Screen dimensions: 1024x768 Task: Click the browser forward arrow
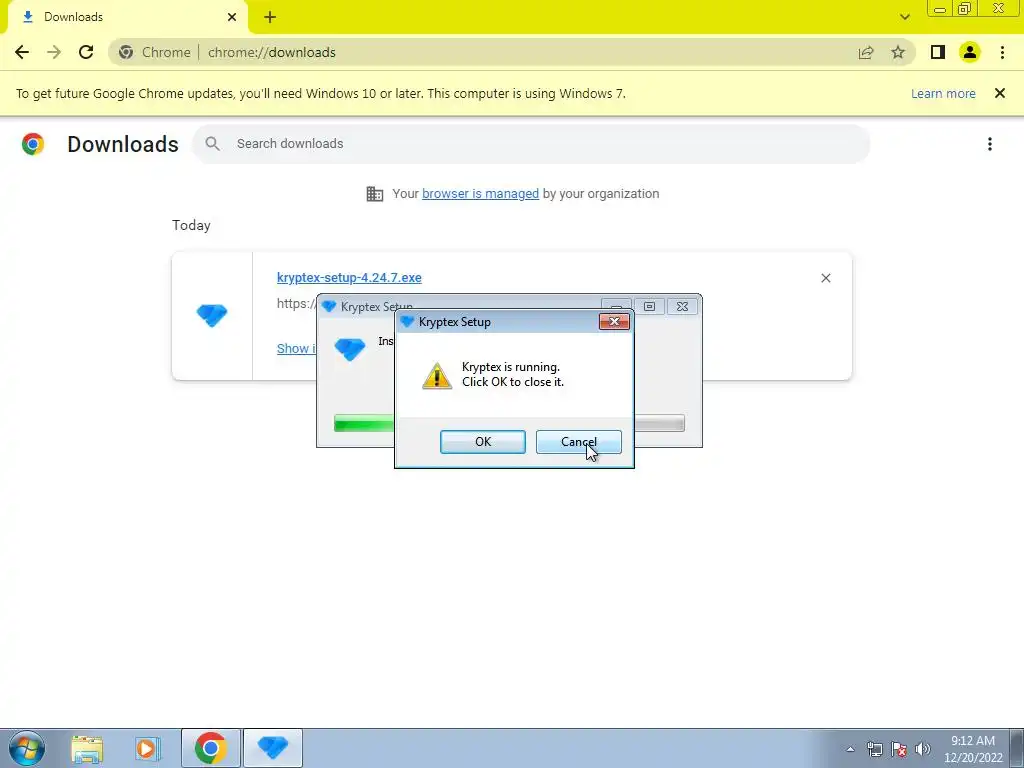[54, 52]
